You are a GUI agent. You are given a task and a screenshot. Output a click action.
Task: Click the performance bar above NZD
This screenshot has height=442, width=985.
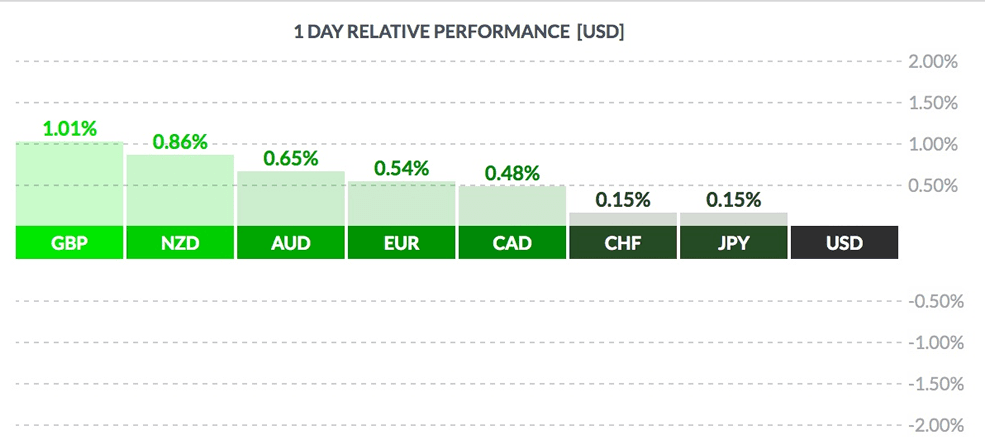(x=180, y=190)
